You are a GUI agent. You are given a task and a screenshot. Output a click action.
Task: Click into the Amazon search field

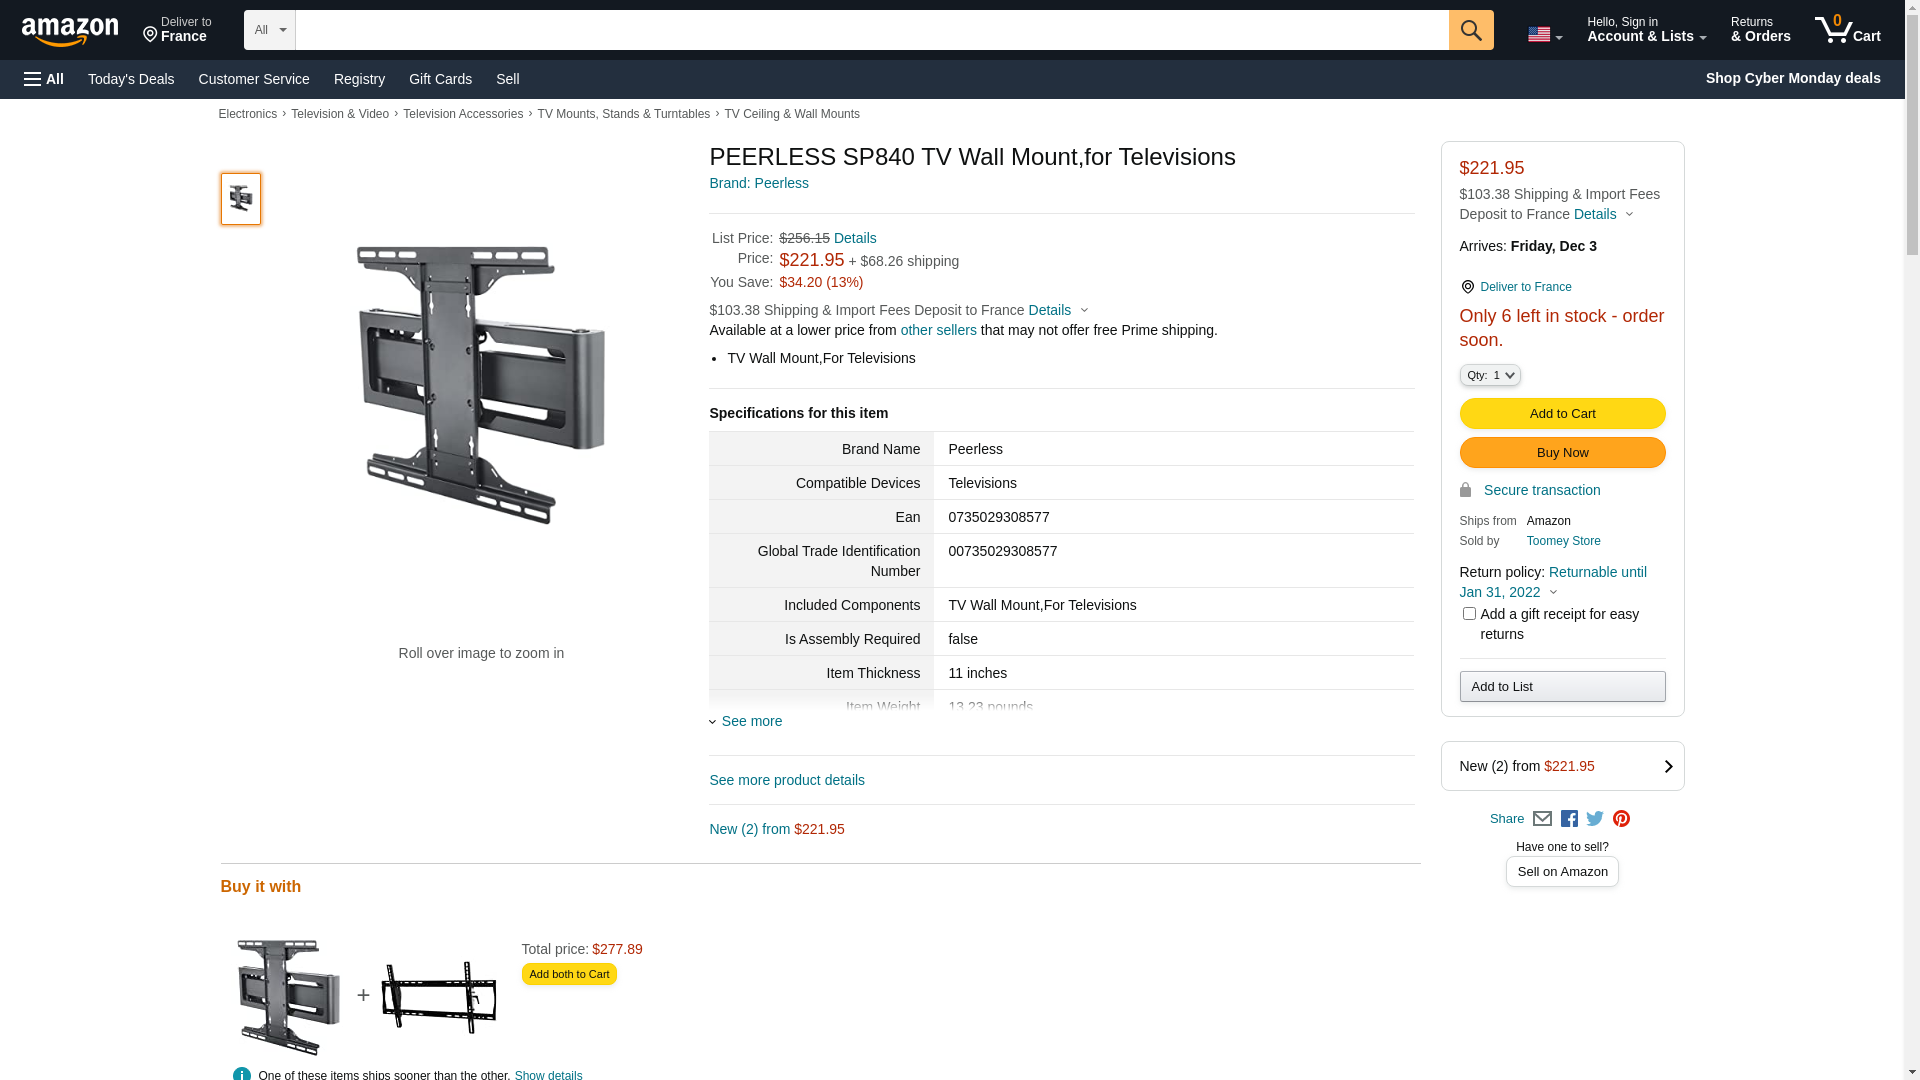pyautogui.click(x=870, y=30)
